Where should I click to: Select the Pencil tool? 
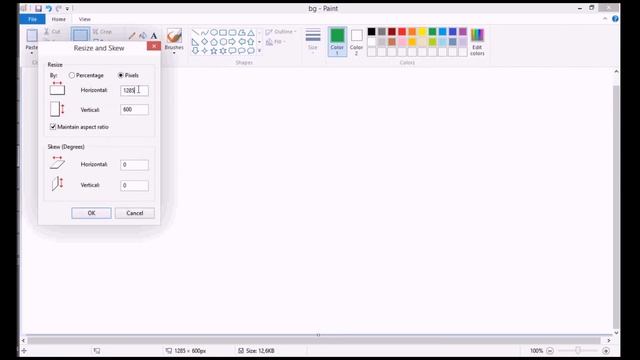point(131,36)
